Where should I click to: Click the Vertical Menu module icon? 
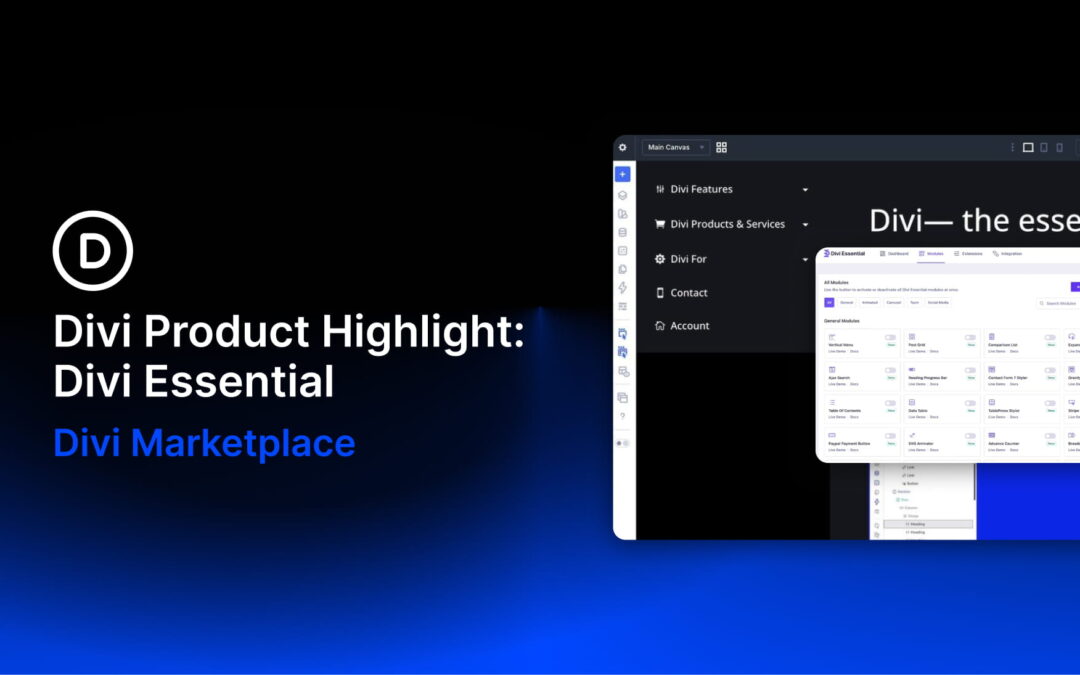(832, 337)
